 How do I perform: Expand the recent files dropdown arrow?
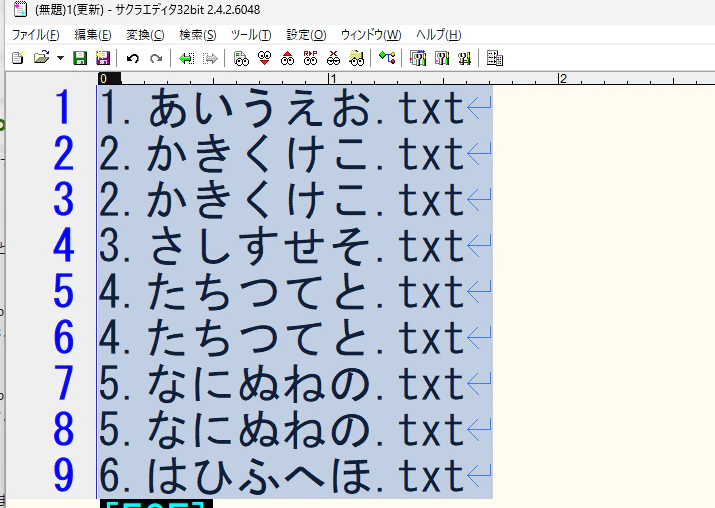[x=60, y=58]
